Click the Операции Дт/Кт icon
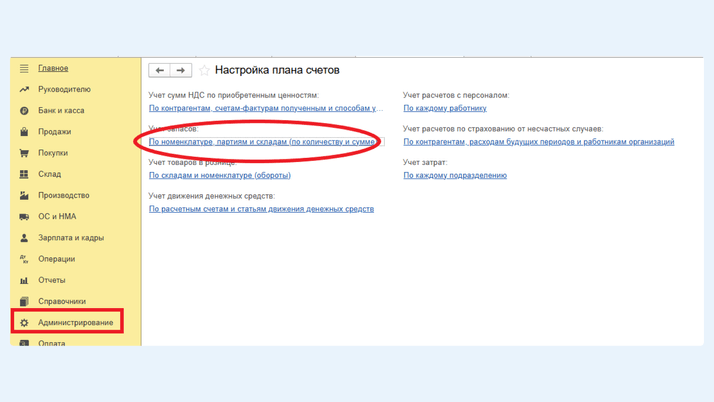The image size is (714, 402). coord(24,259)
